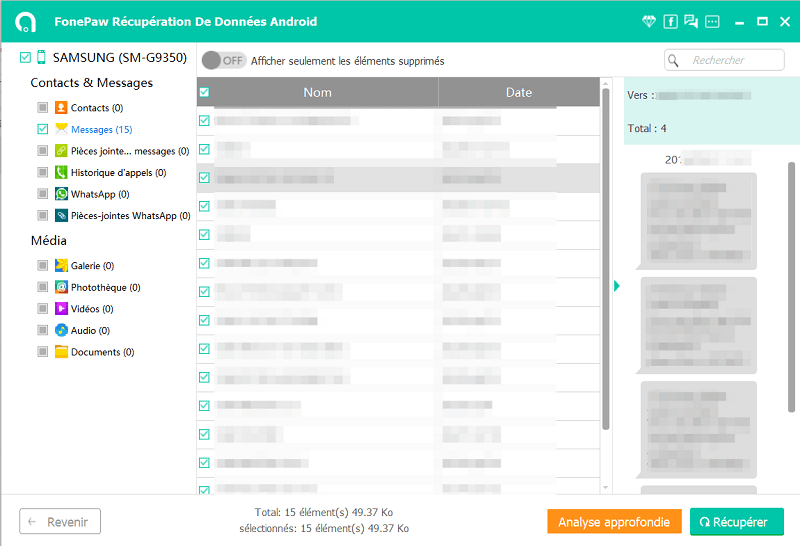
Task: Click the Photothèque icon
Action: pos(61,287)
